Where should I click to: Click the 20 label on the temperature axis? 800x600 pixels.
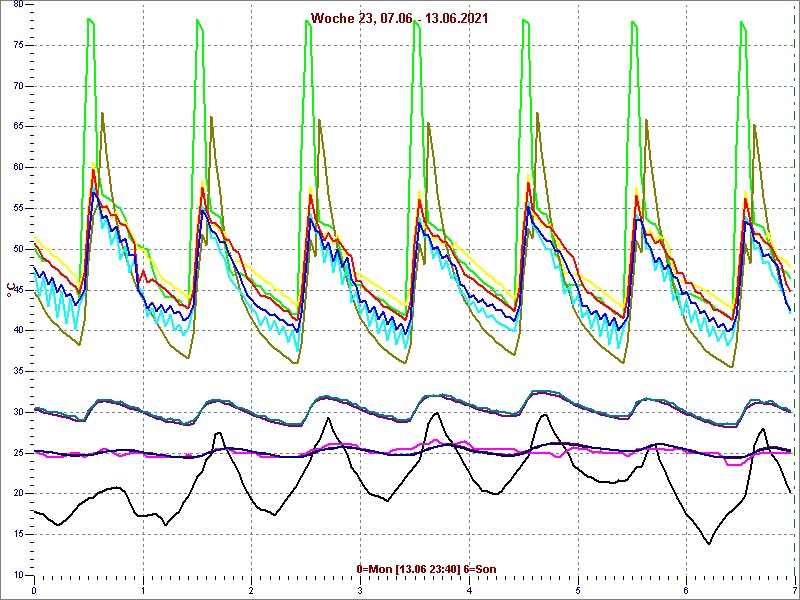(x=17, y=493)
